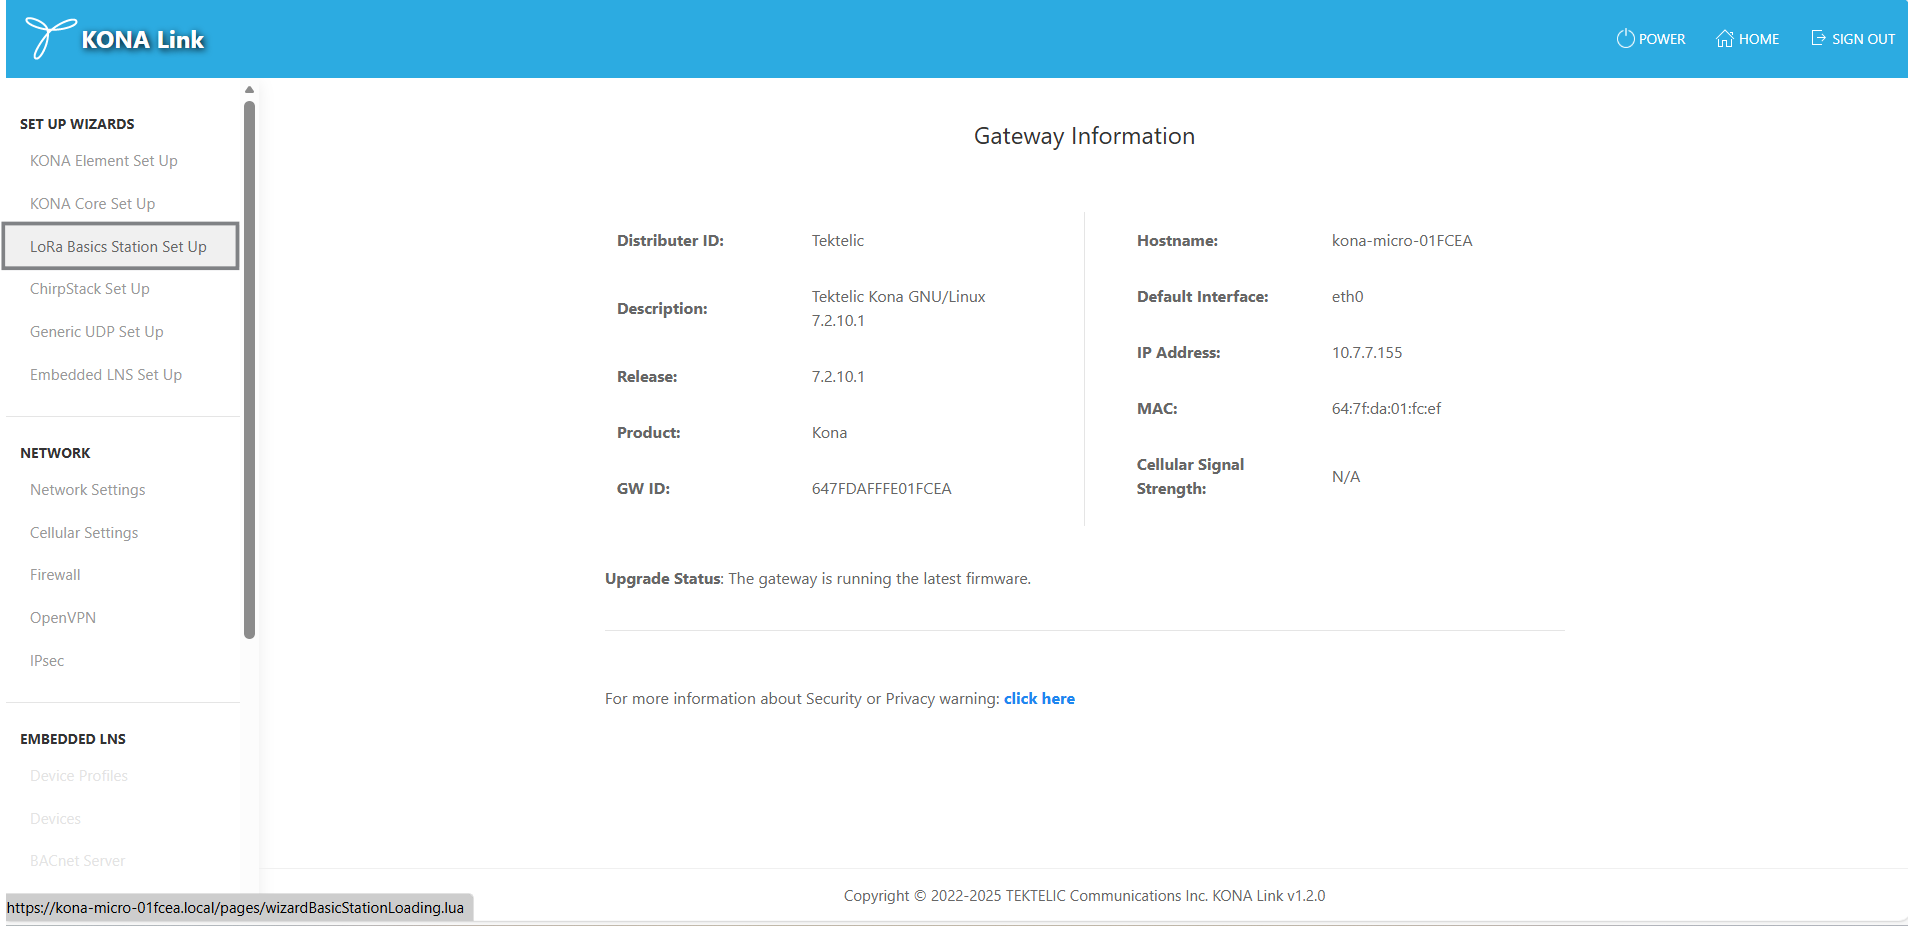This screenshot has width=1908, height=926.
Task: Open ChirpStack Set Up wizard
Action: pos(90,289)
